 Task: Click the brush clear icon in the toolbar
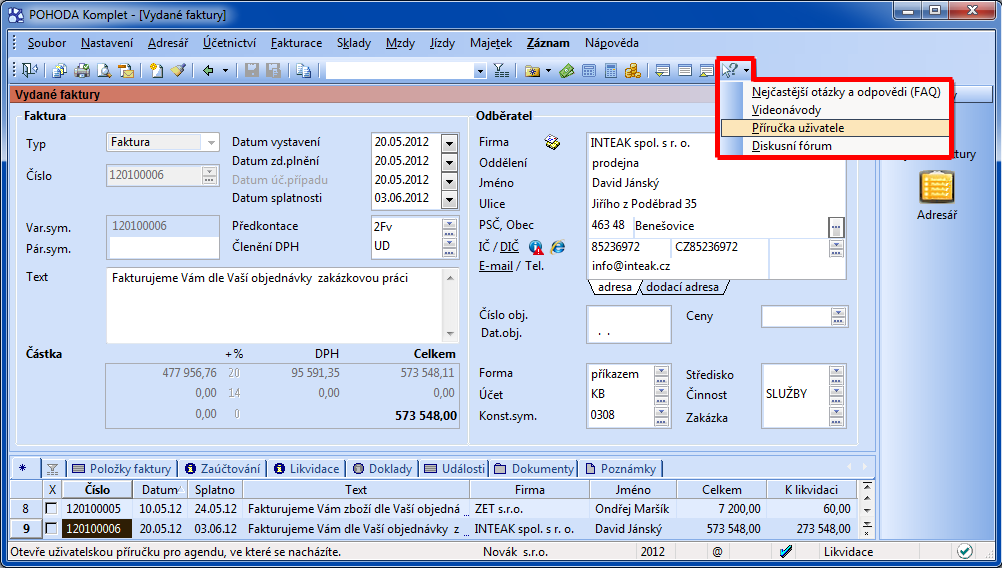pos(178,70)
